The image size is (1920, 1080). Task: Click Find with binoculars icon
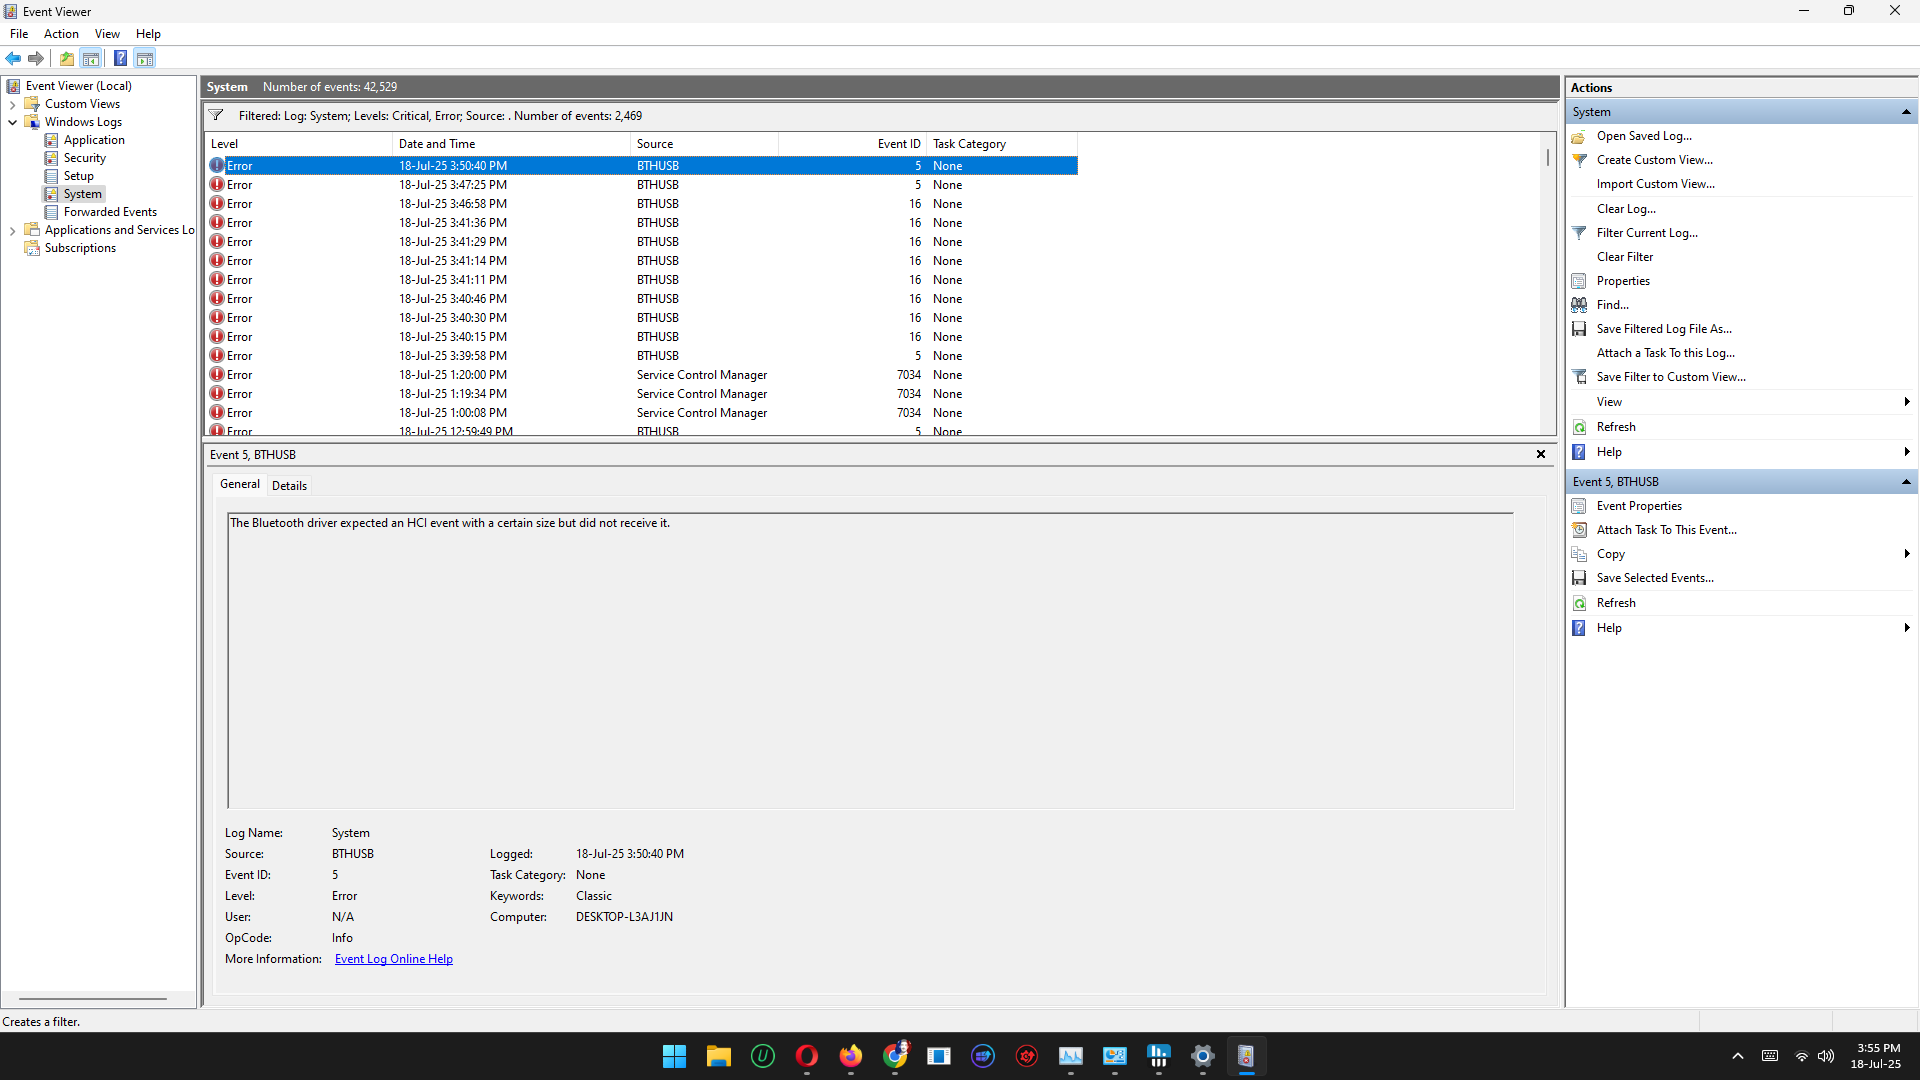1612,305
